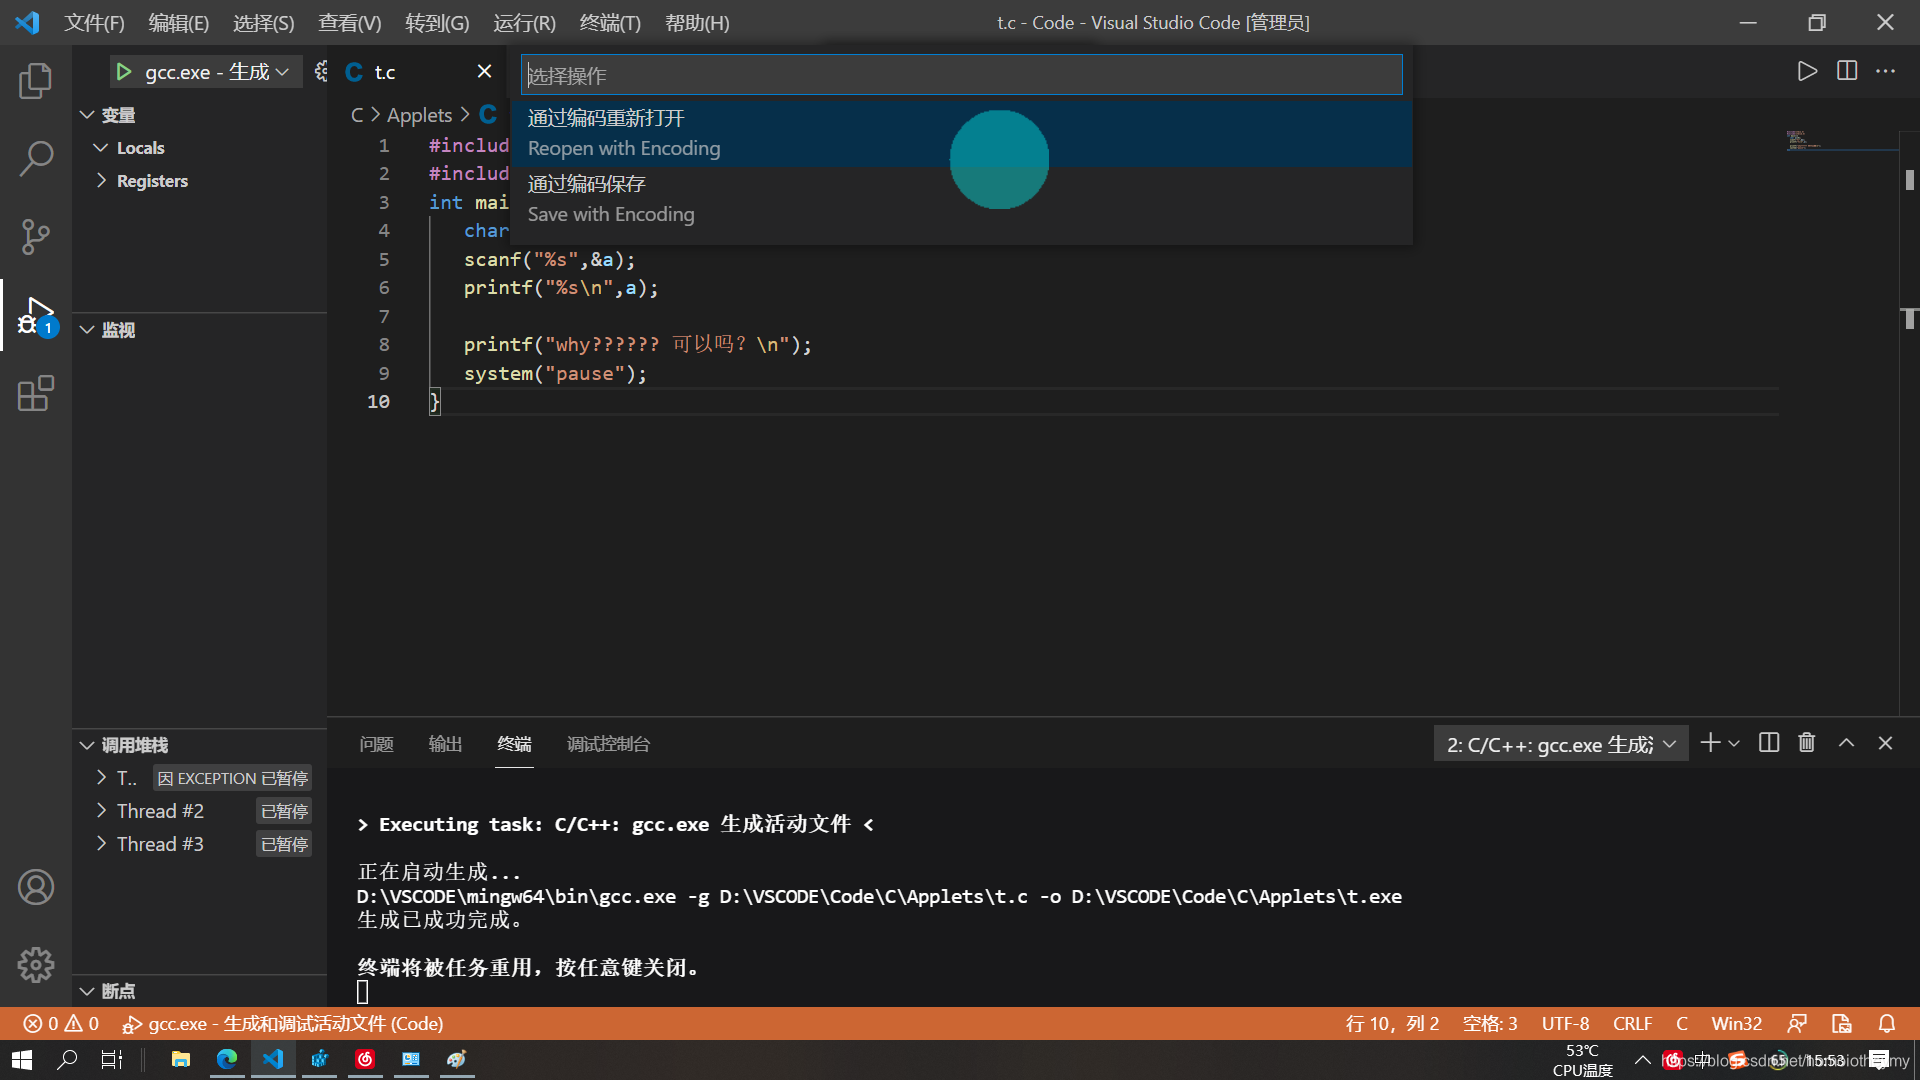The image size is (1920, 1080).
Task: Open the Accounts icon in activity bar
Action: pyautogui.click(x=36, y=887)
